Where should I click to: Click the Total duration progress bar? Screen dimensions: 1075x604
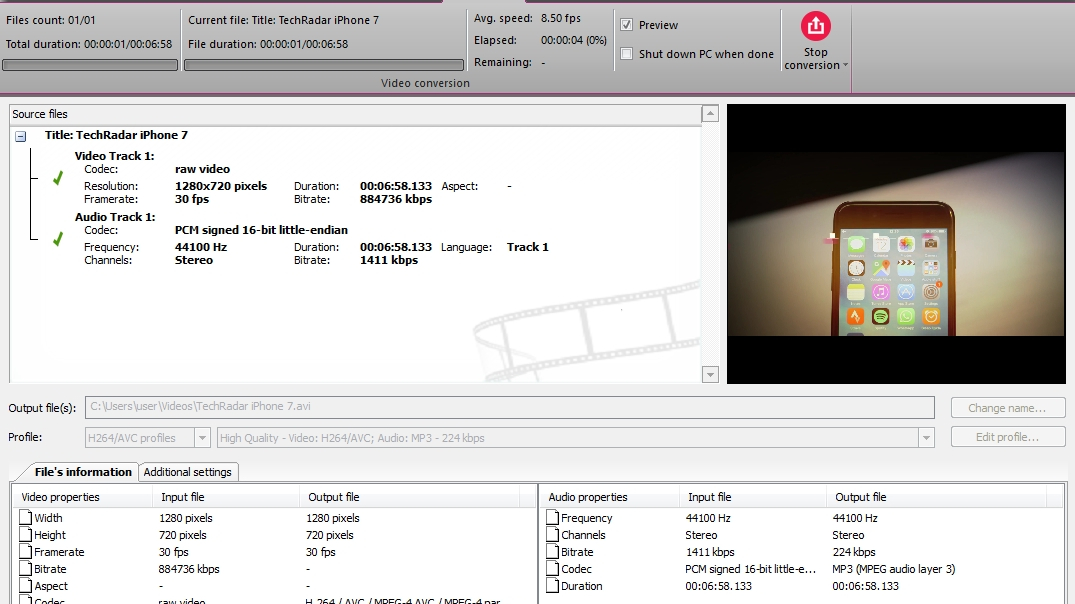click(90, 65)
